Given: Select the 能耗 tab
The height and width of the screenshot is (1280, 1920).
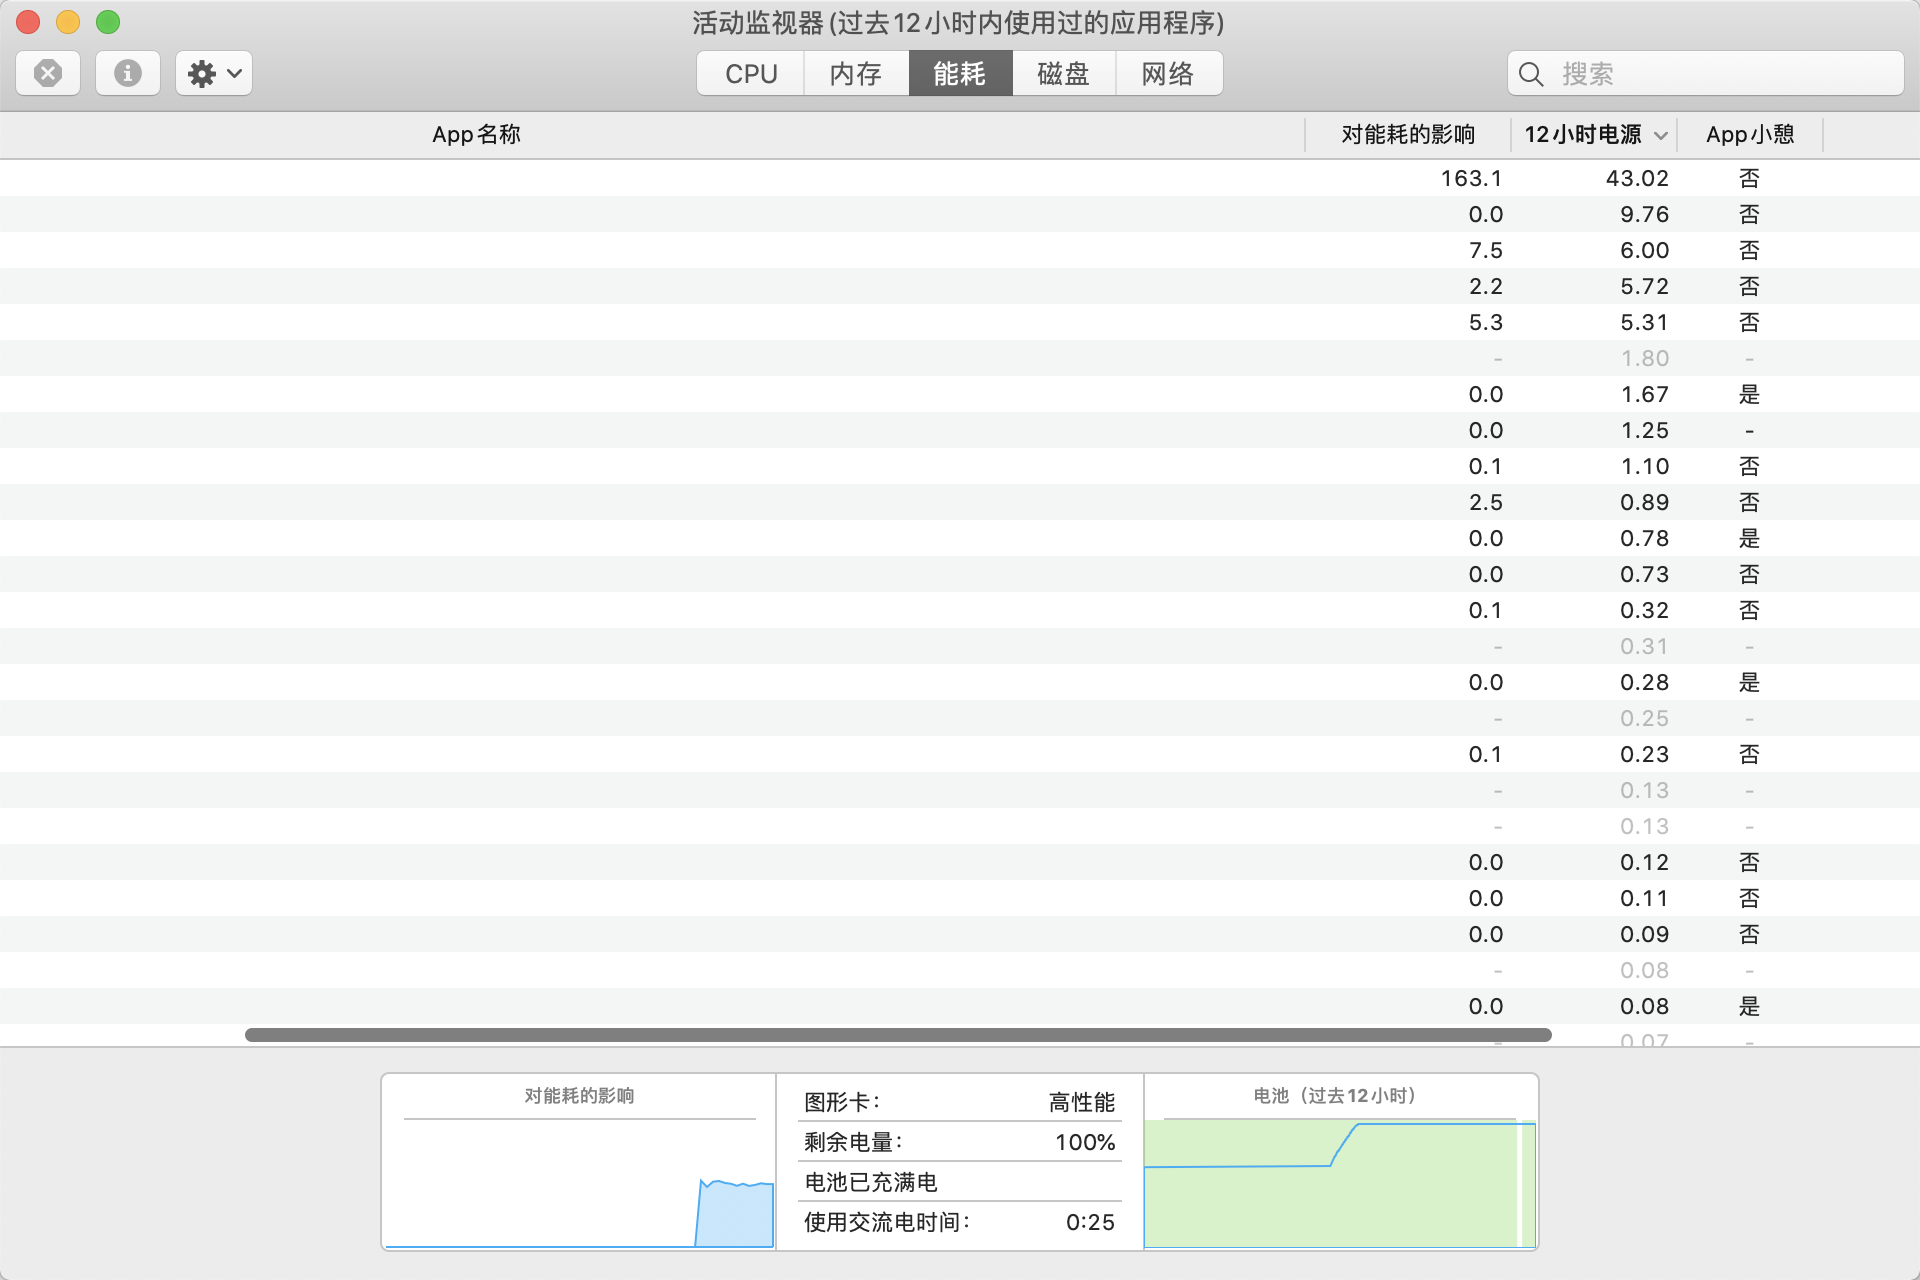Looking at the screenshot, I should click(960, 74).
